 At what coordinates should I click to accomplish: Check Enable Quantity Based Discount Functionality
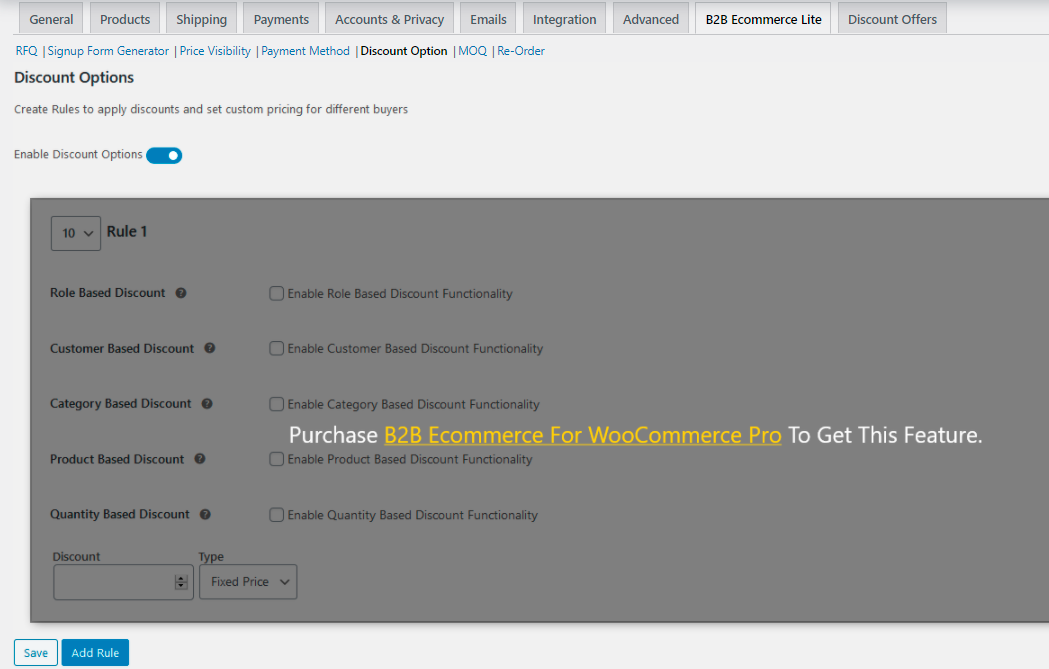pyautogui.click(x=276, y=514)
